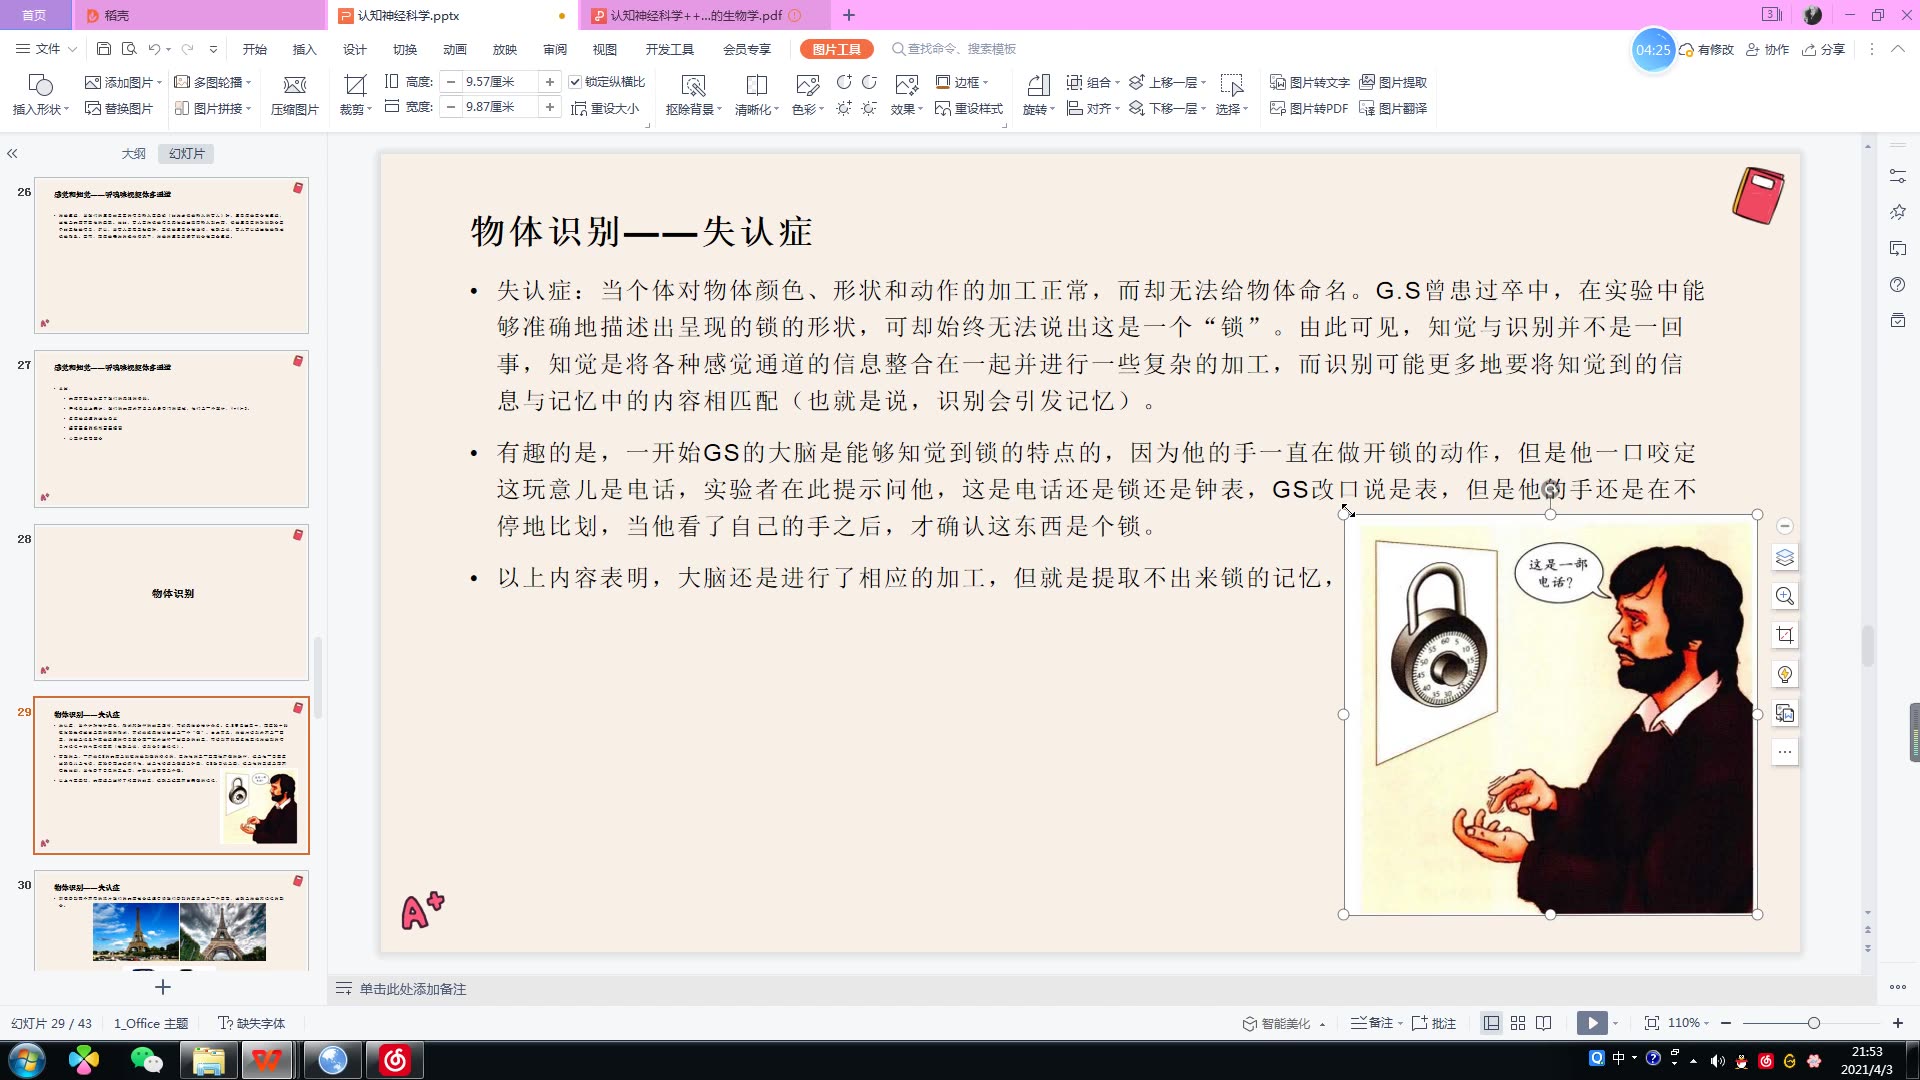Screen dimensions: 1920x1080
Task: Click the increase brightness sun icon
Action: [845, 108]
